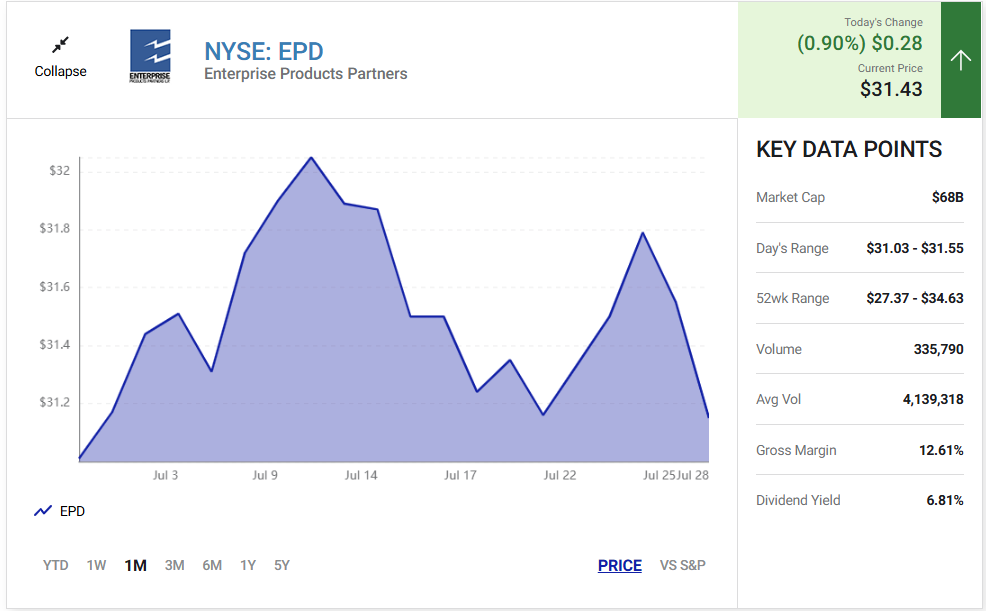Viewport: 986px width, 611px height.
Task: Switch chart range to 6M
Action: [212, 565]
